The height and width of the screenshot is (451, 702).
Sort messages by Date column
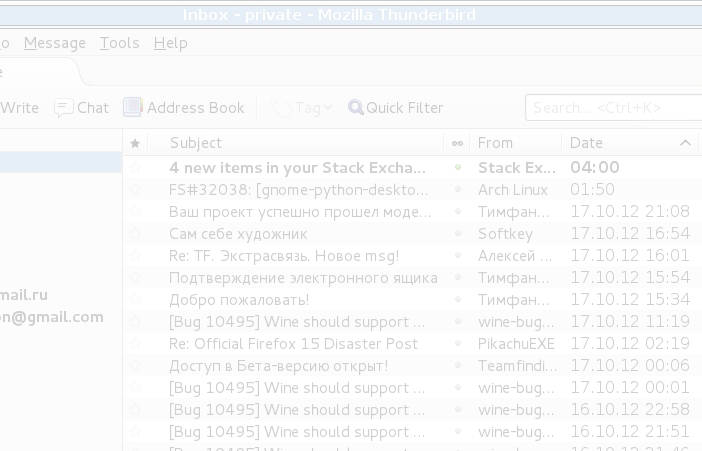(x=629, y=143)
